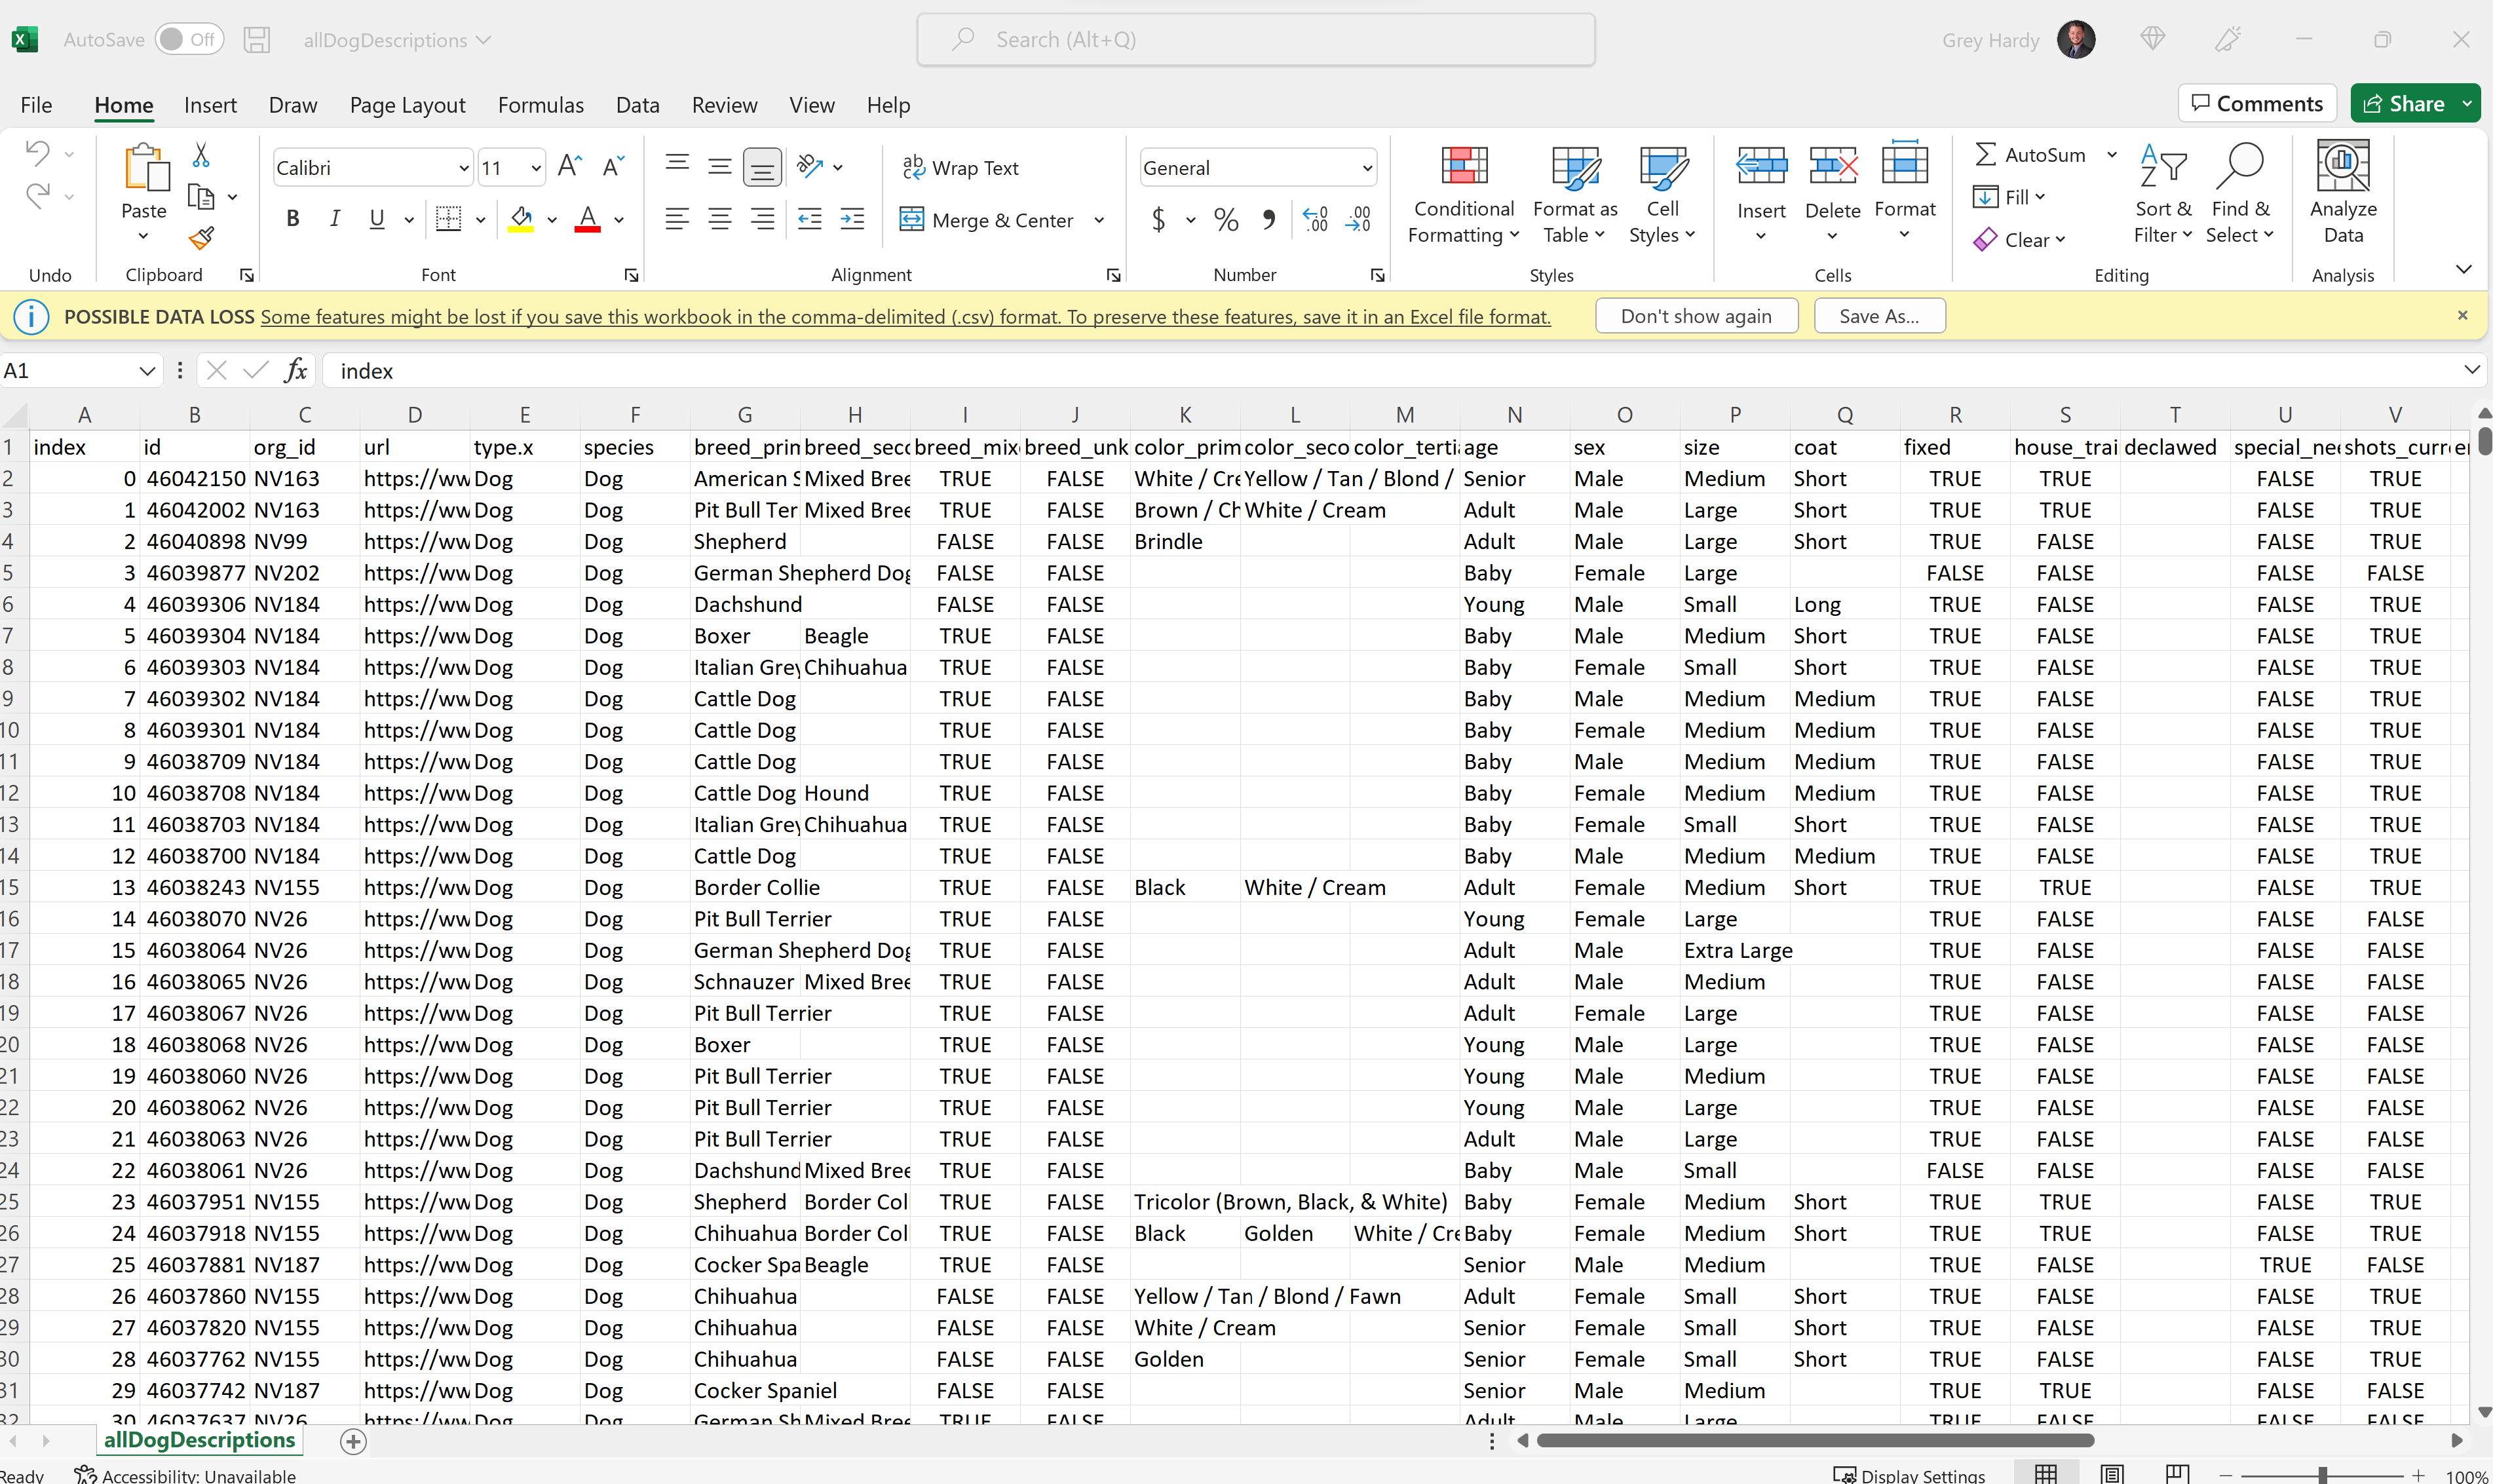Click Insert Function fx icon
Image resolution: width=2493 pixels, height=1484 pixels.
(x=295, y=371)
